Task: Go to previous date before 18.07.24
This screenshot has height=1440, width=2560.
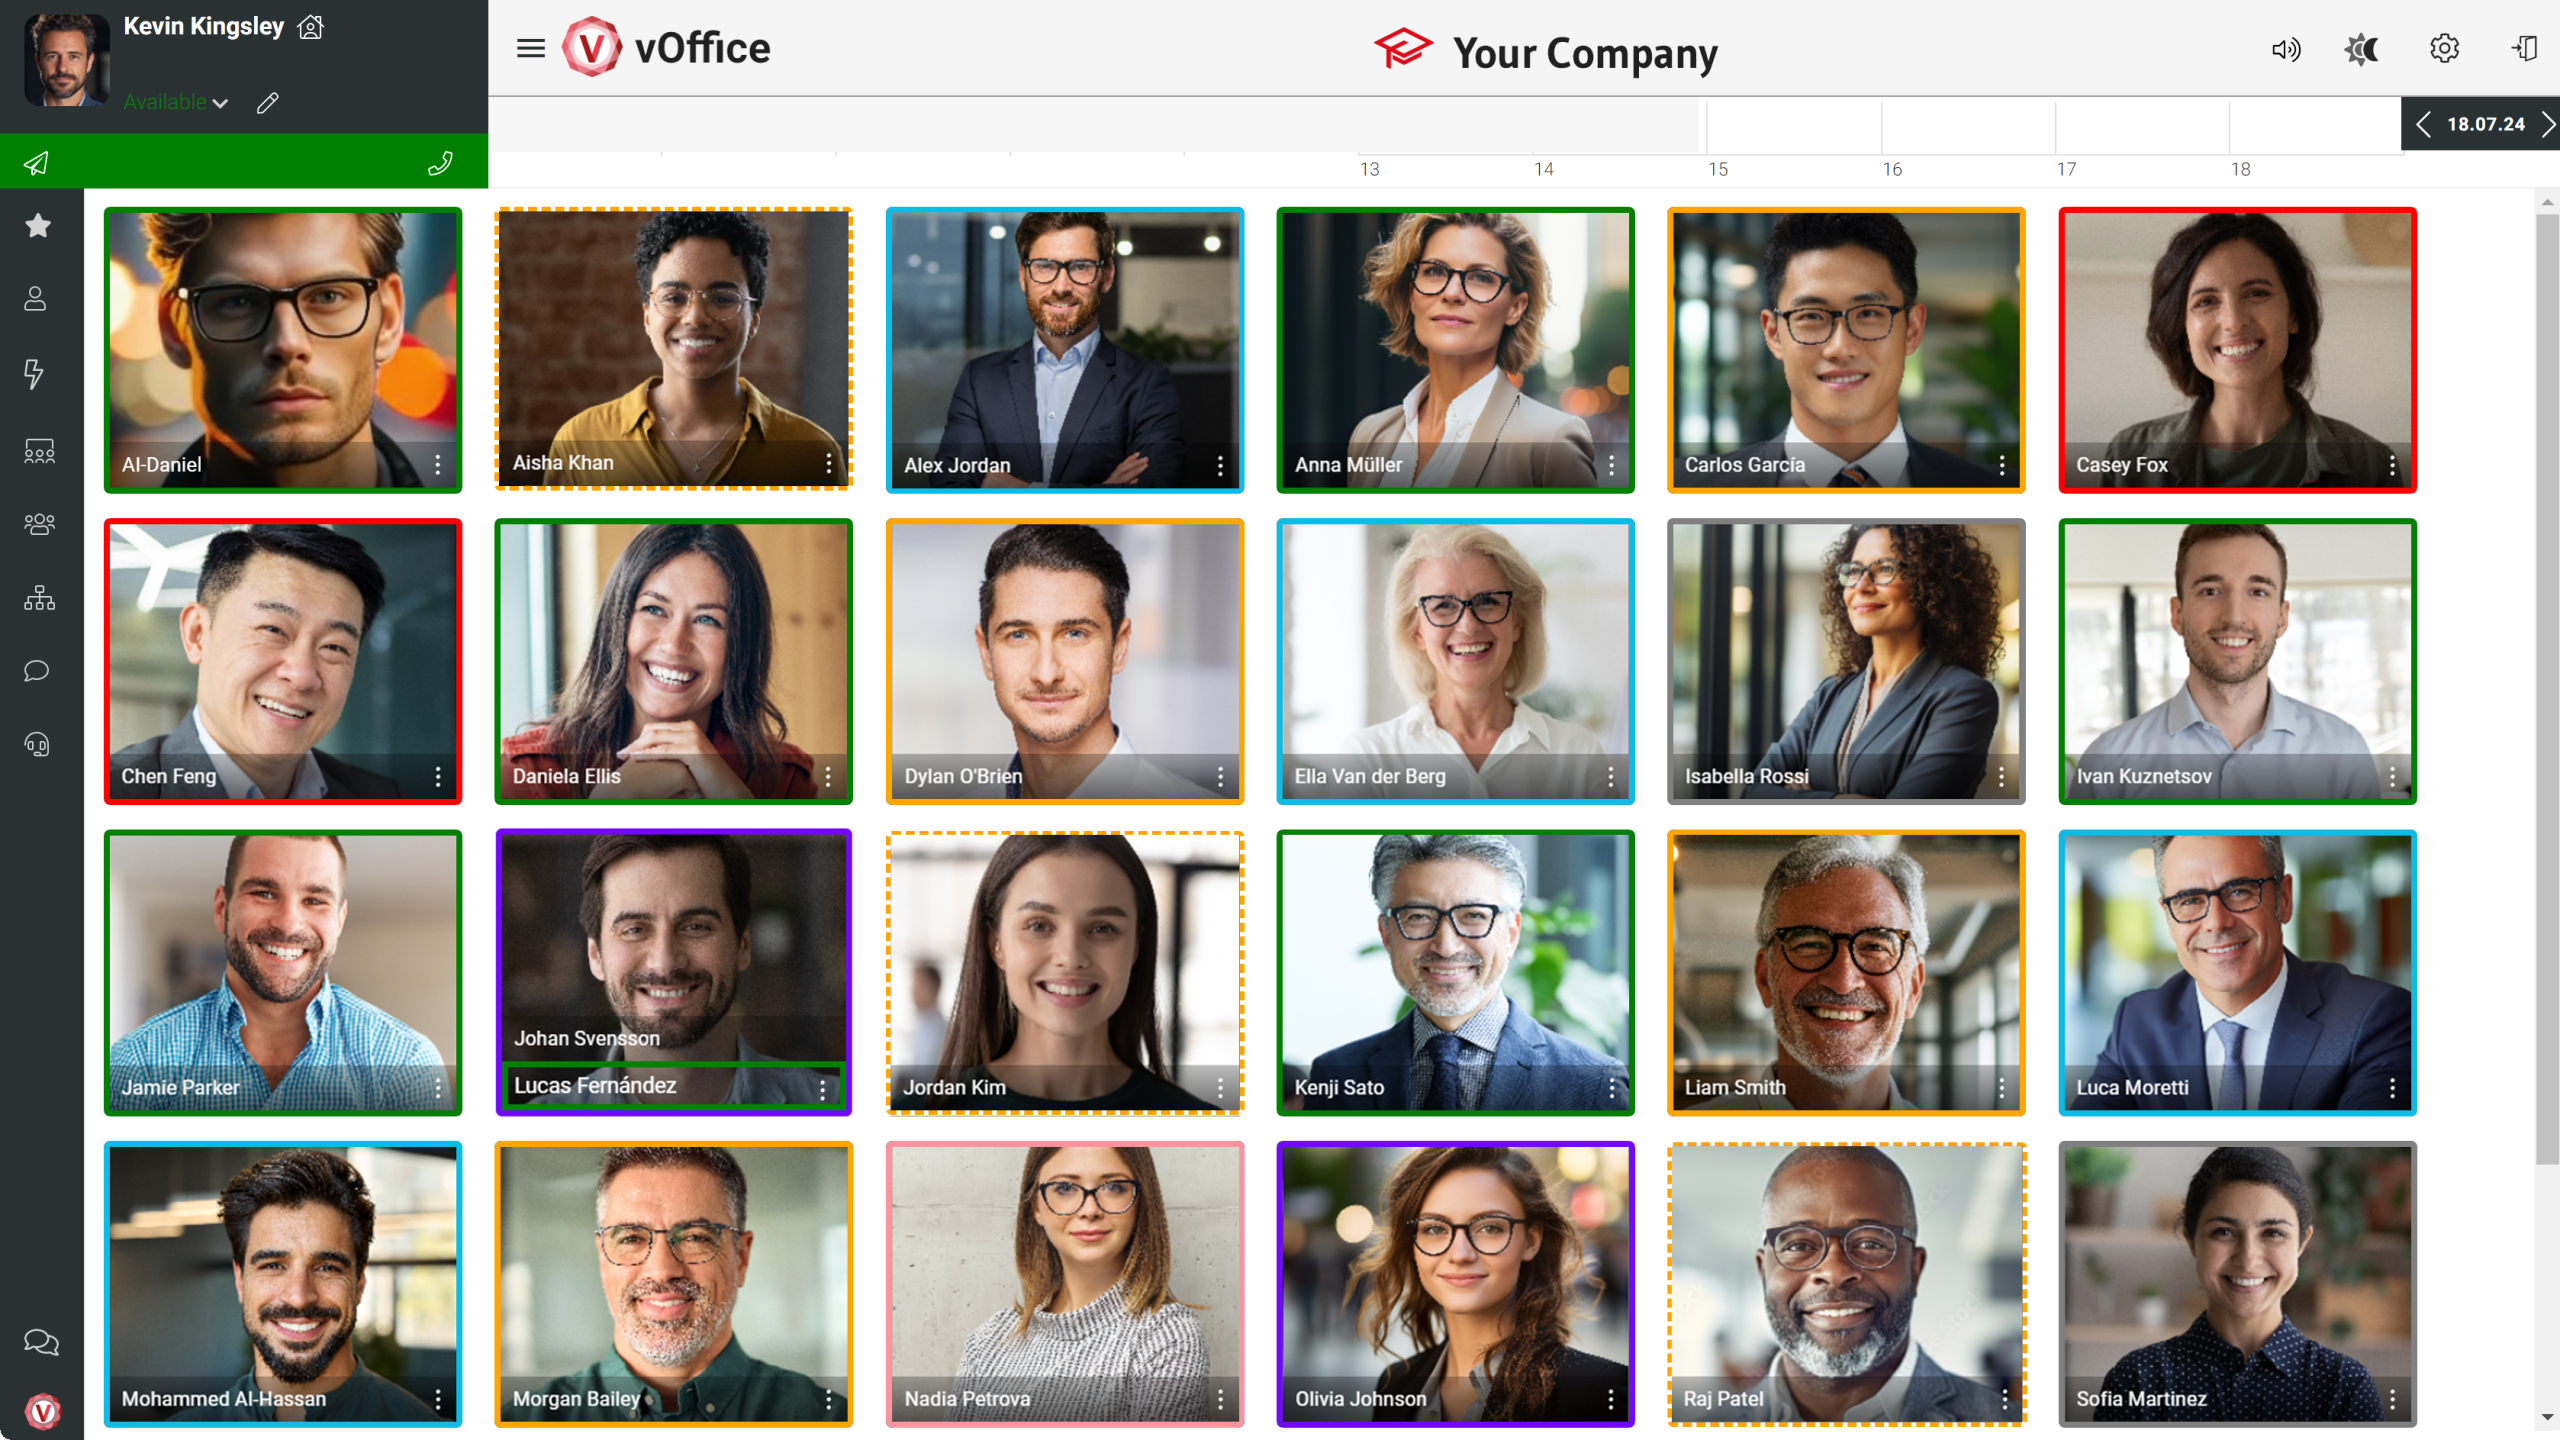Action: 2423,124
